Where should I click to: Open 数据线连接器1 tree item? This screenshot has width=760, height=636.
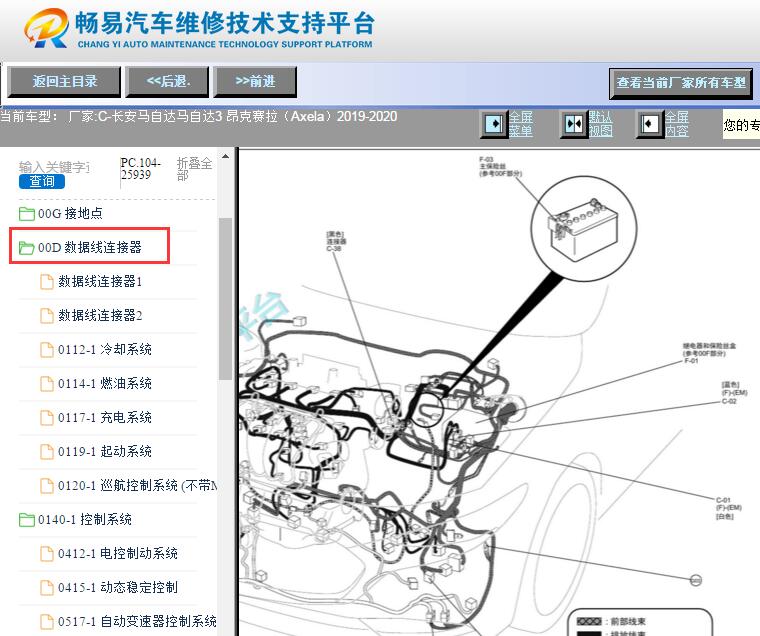pos(100,282)
